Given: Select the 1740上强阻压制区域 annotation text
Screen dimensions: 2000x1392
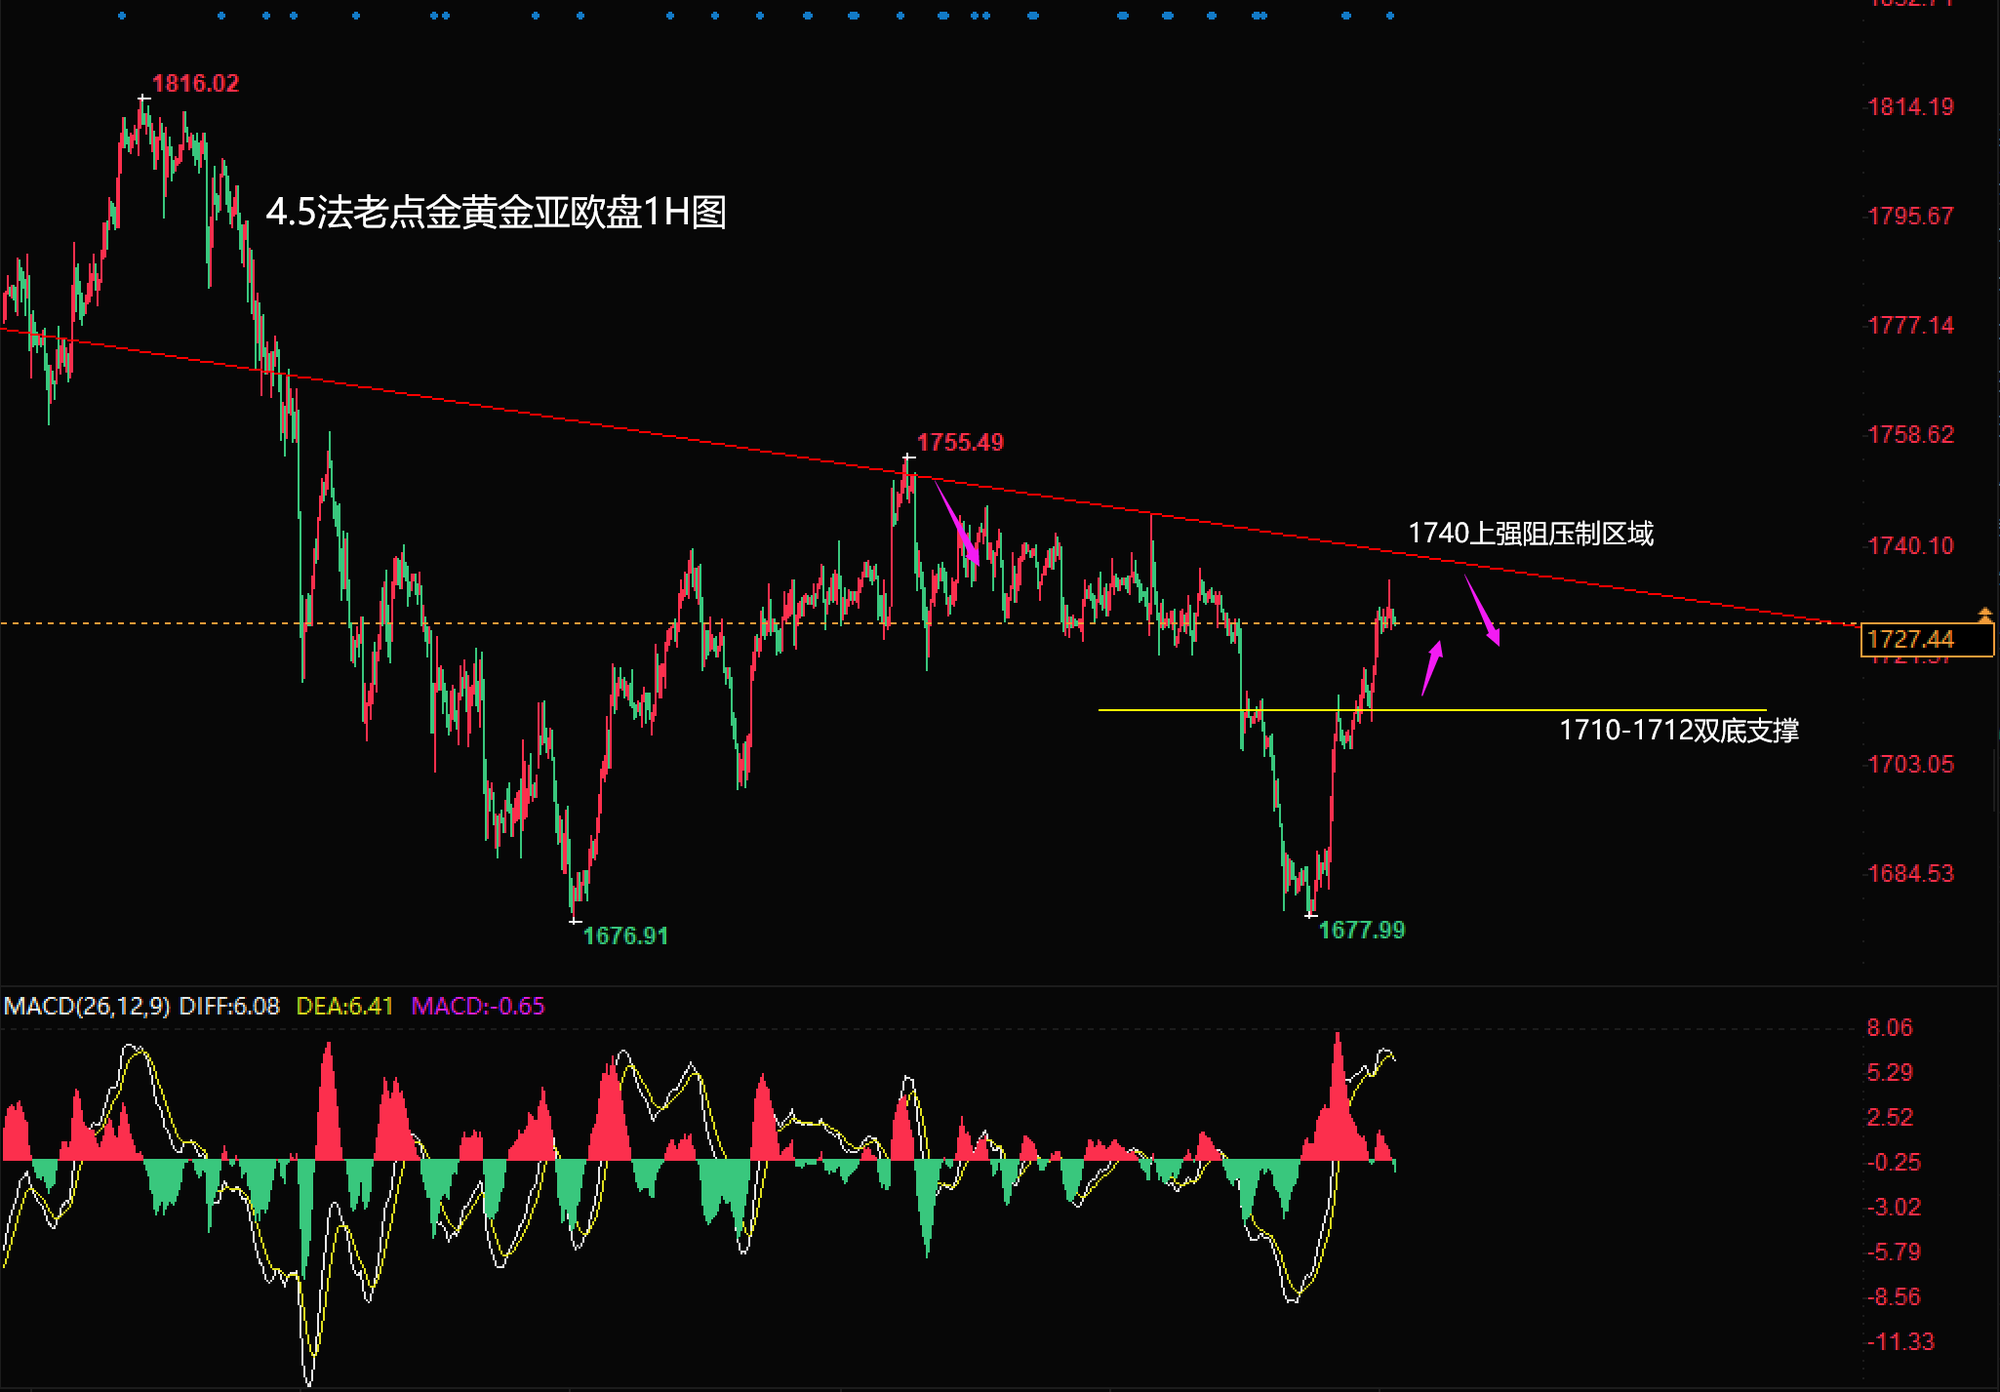Looking at the screenshot, I should pos(1530,534).
